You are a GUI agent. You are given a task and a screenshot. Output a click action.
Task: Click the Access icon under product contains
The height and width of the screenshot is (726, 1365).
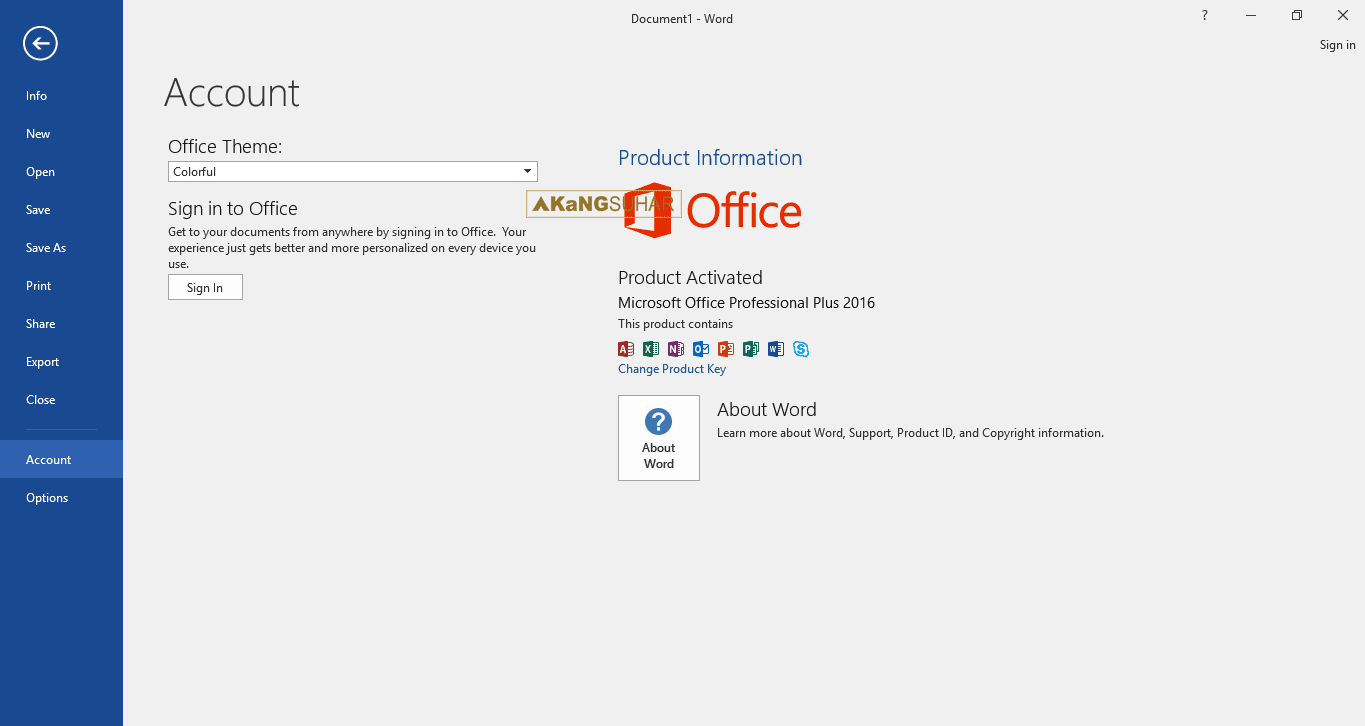coord(625,349)
